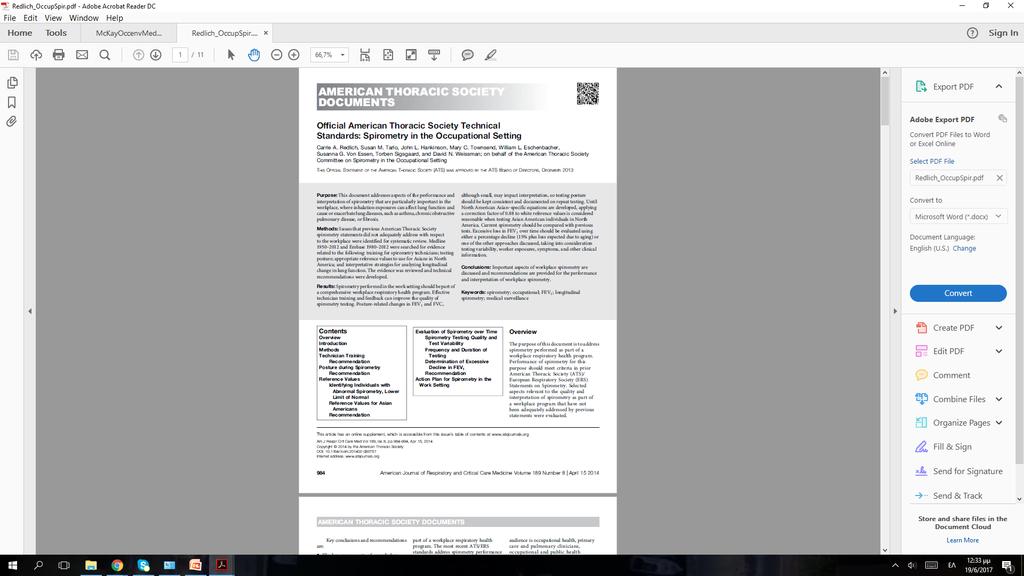Click the document vertical scrollbar thumb
This screenshot has height=576, width=1024.
(x=885, y=101)
